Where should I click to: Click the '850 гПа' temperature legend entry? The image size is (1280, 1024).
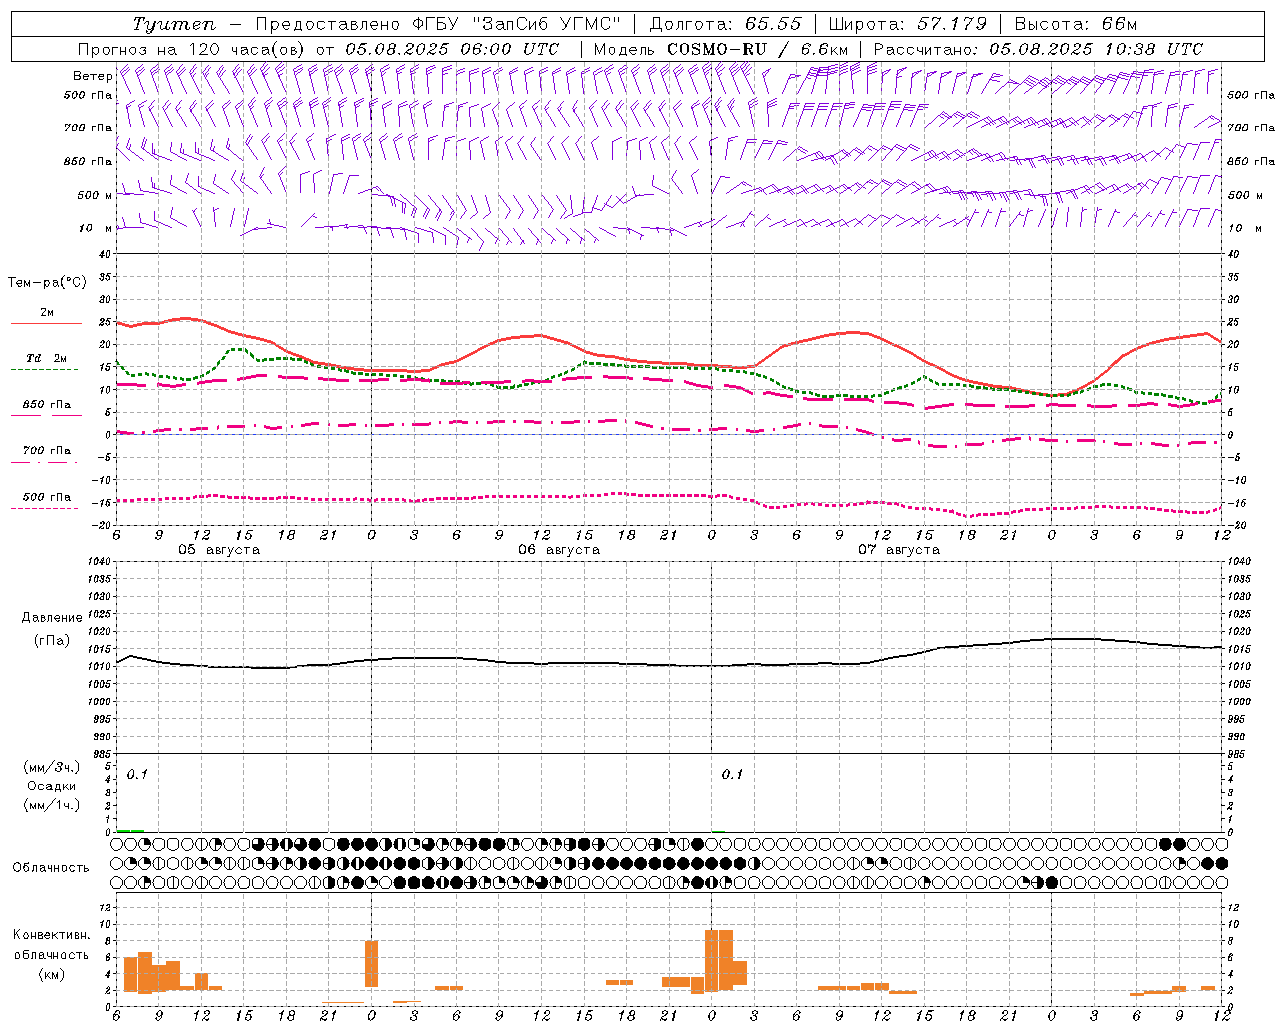tap(46, 405)
